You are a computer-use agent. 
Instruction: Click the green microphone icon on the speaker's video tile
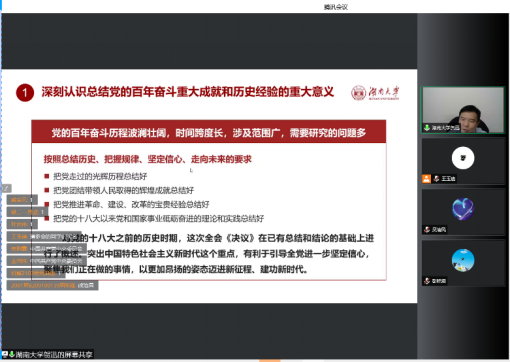[427, 128]
